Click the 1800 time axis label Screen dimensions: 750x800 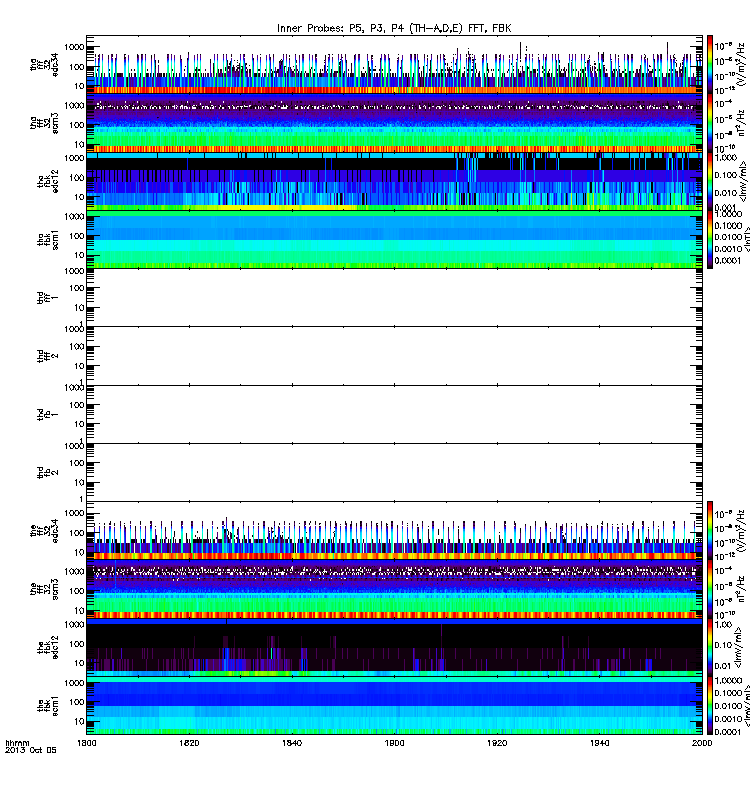87,743
